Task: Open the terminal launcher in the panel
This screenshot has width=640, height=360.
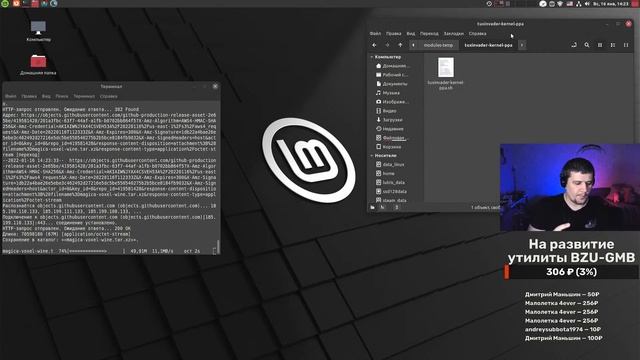Action: (26, 3)
